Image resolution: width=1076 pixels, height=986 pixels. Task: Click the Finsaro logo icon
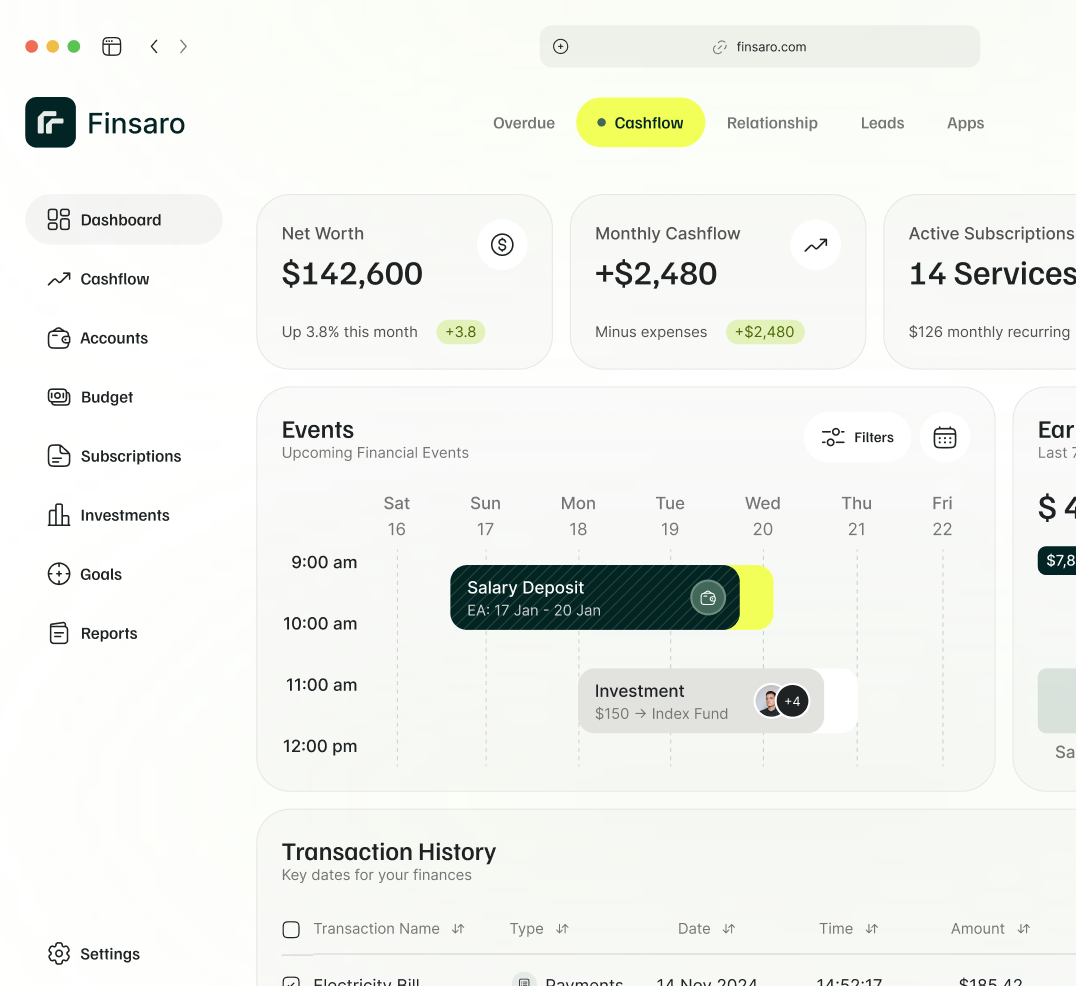tap(50, 122)
